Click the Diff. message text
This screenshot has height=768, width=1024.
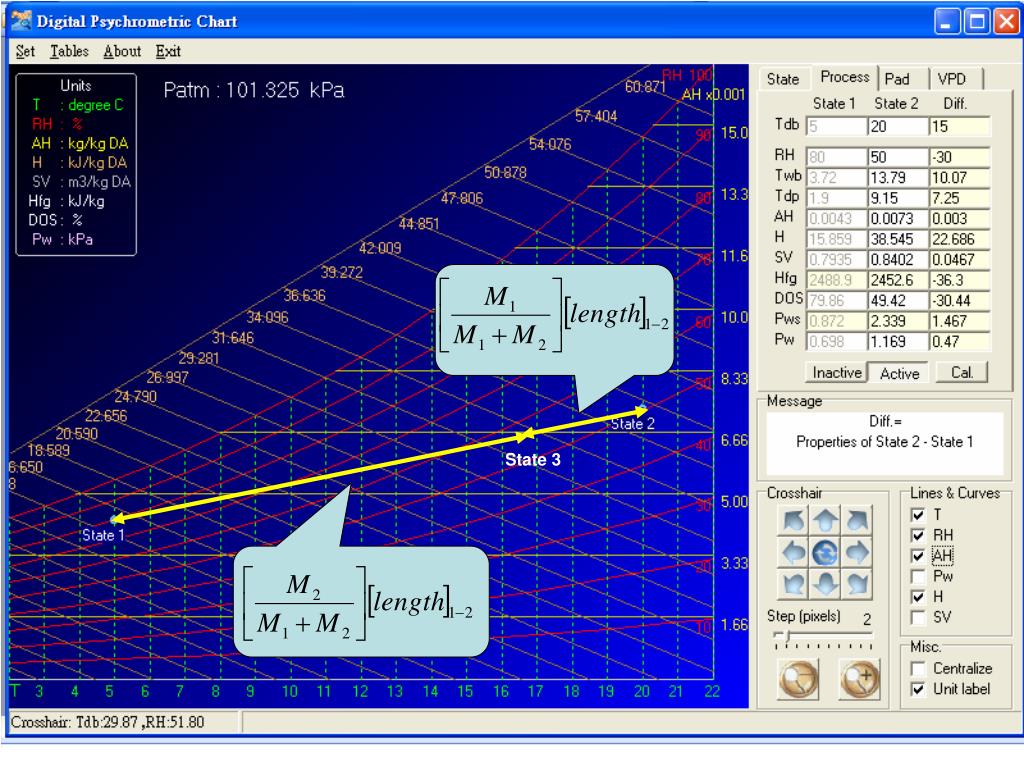884,432
